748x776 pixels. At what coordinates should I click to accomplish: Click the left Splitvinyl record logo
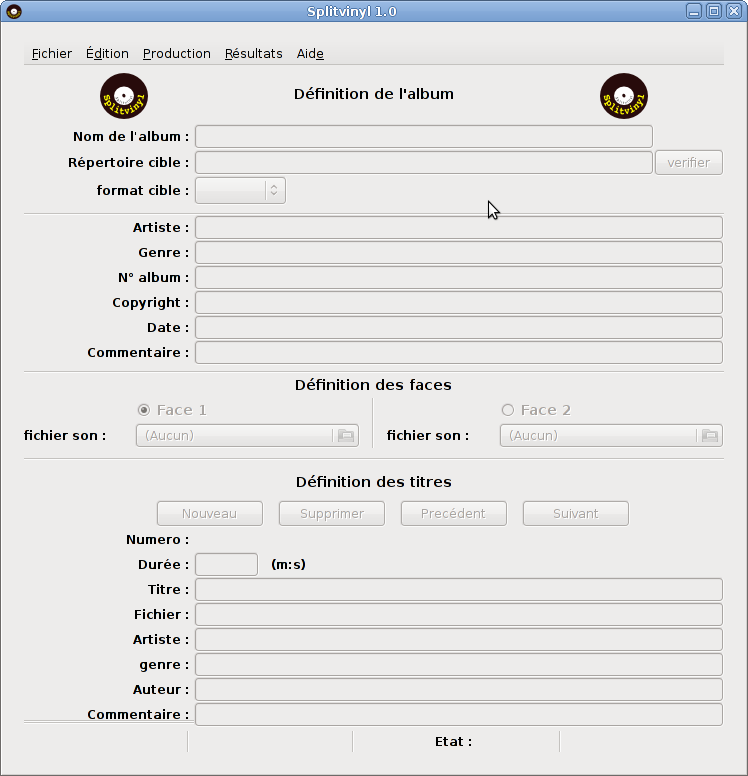coord(124,96)
